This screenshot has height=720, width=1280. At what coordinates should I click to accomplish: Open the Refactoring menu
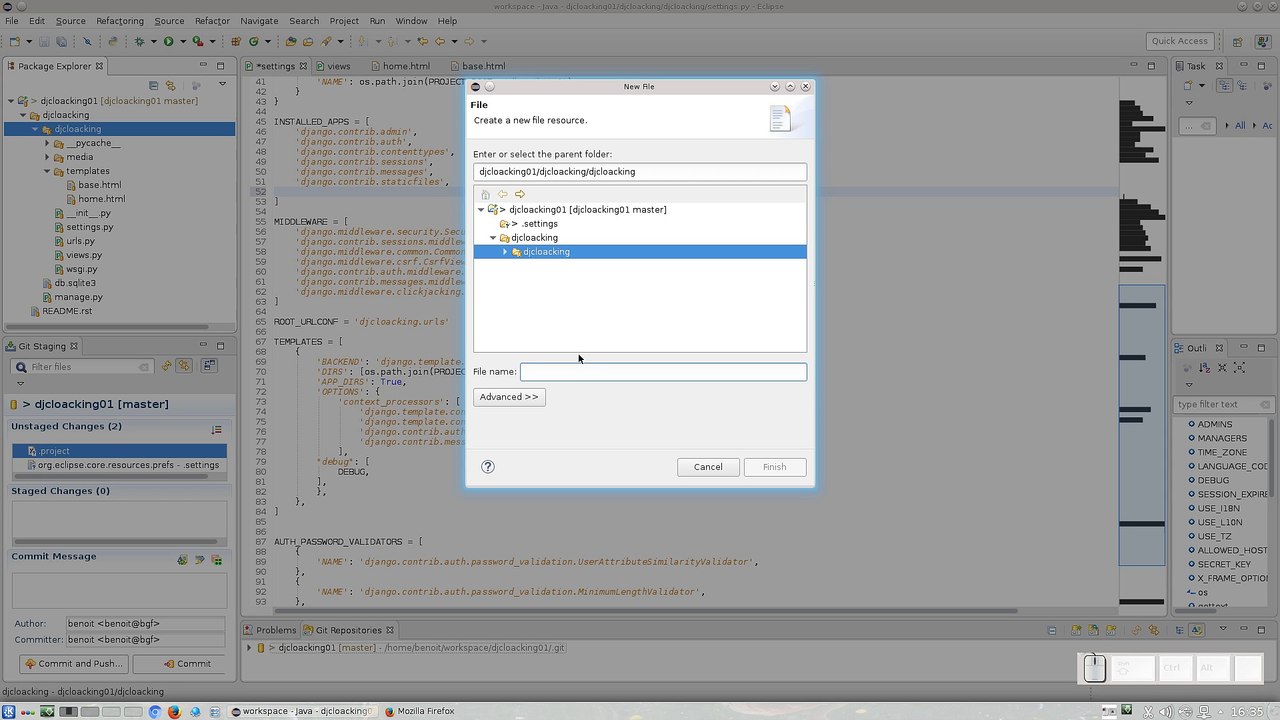pos(119,21)
